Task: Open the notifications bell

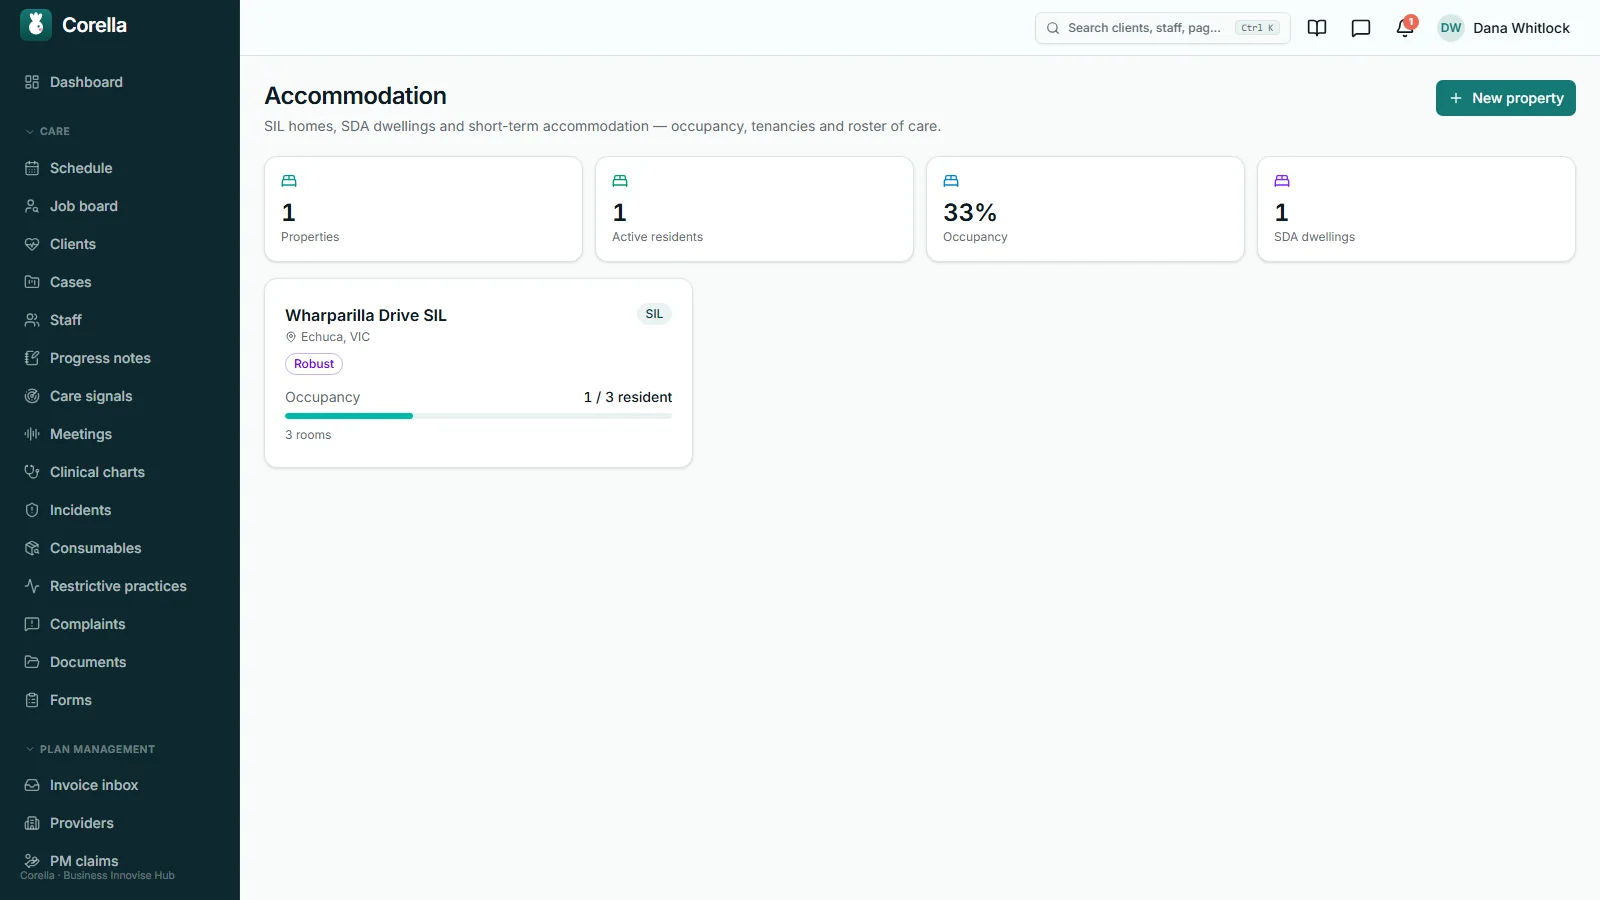Action: coord(1405,28)
